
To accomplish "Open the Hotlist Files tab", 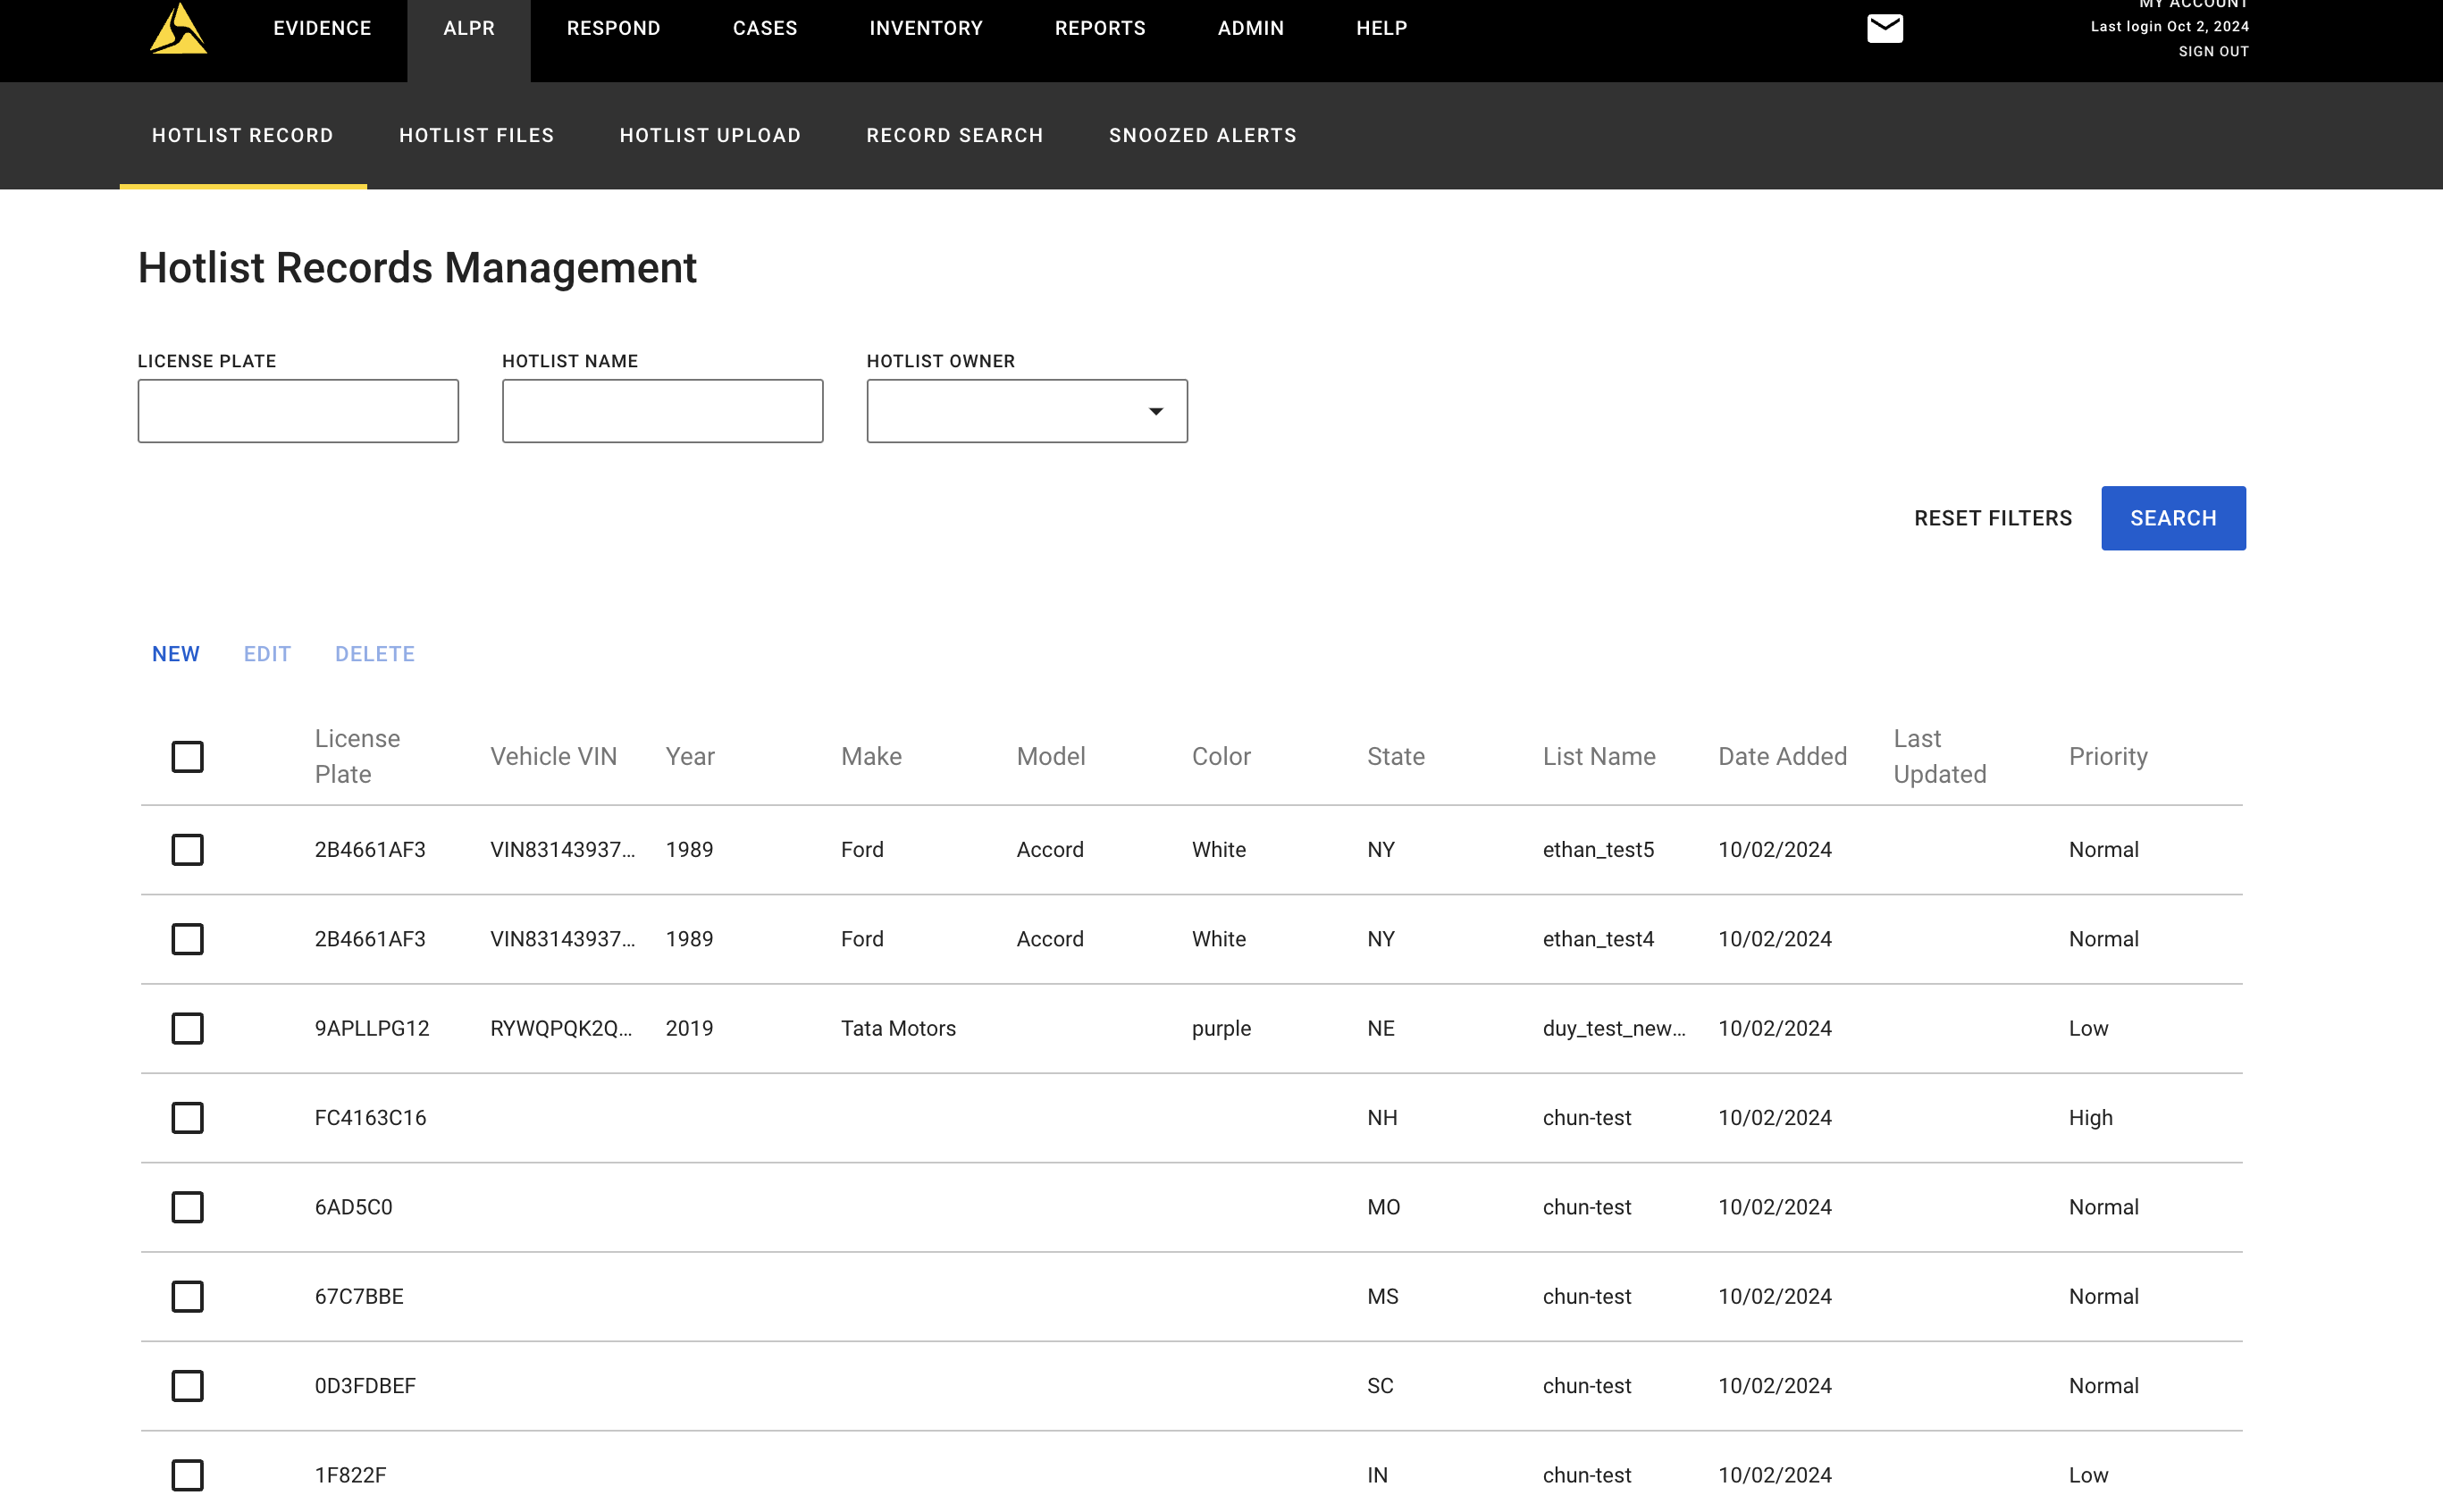I will [476, 136].
